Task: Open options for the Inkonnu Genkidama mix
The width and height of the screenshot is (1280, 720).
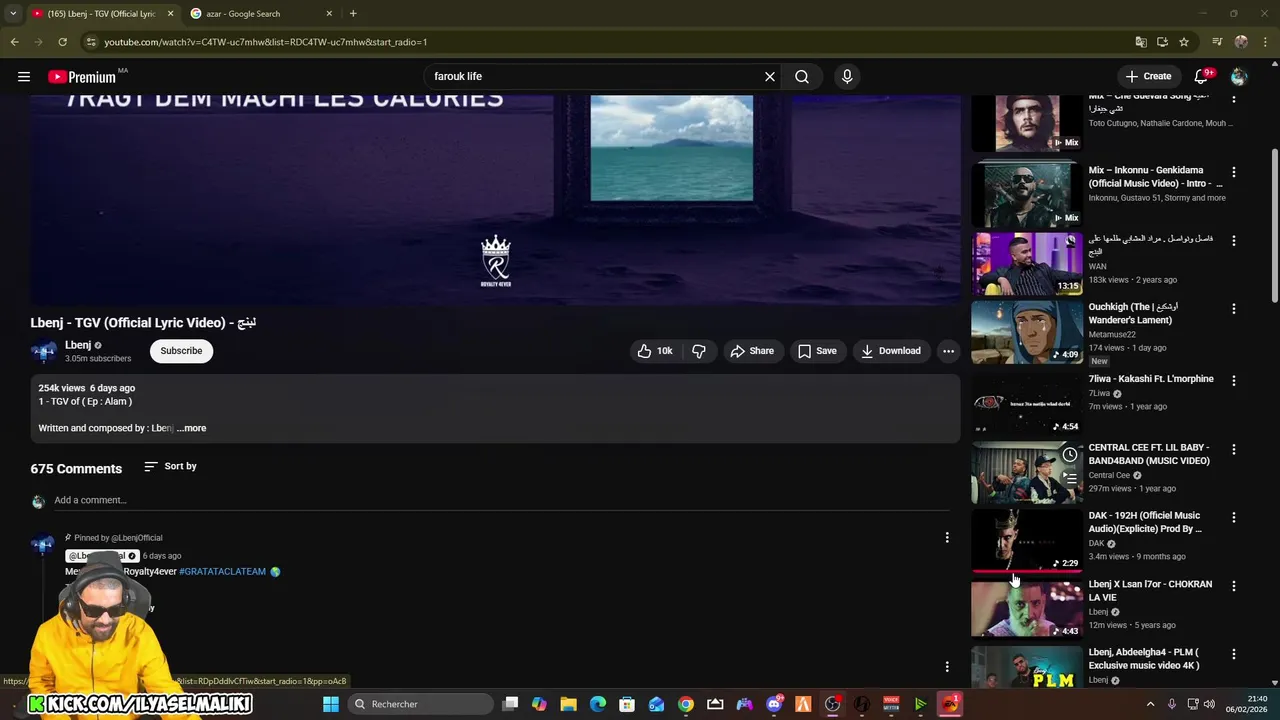Action: [1233, 172]
